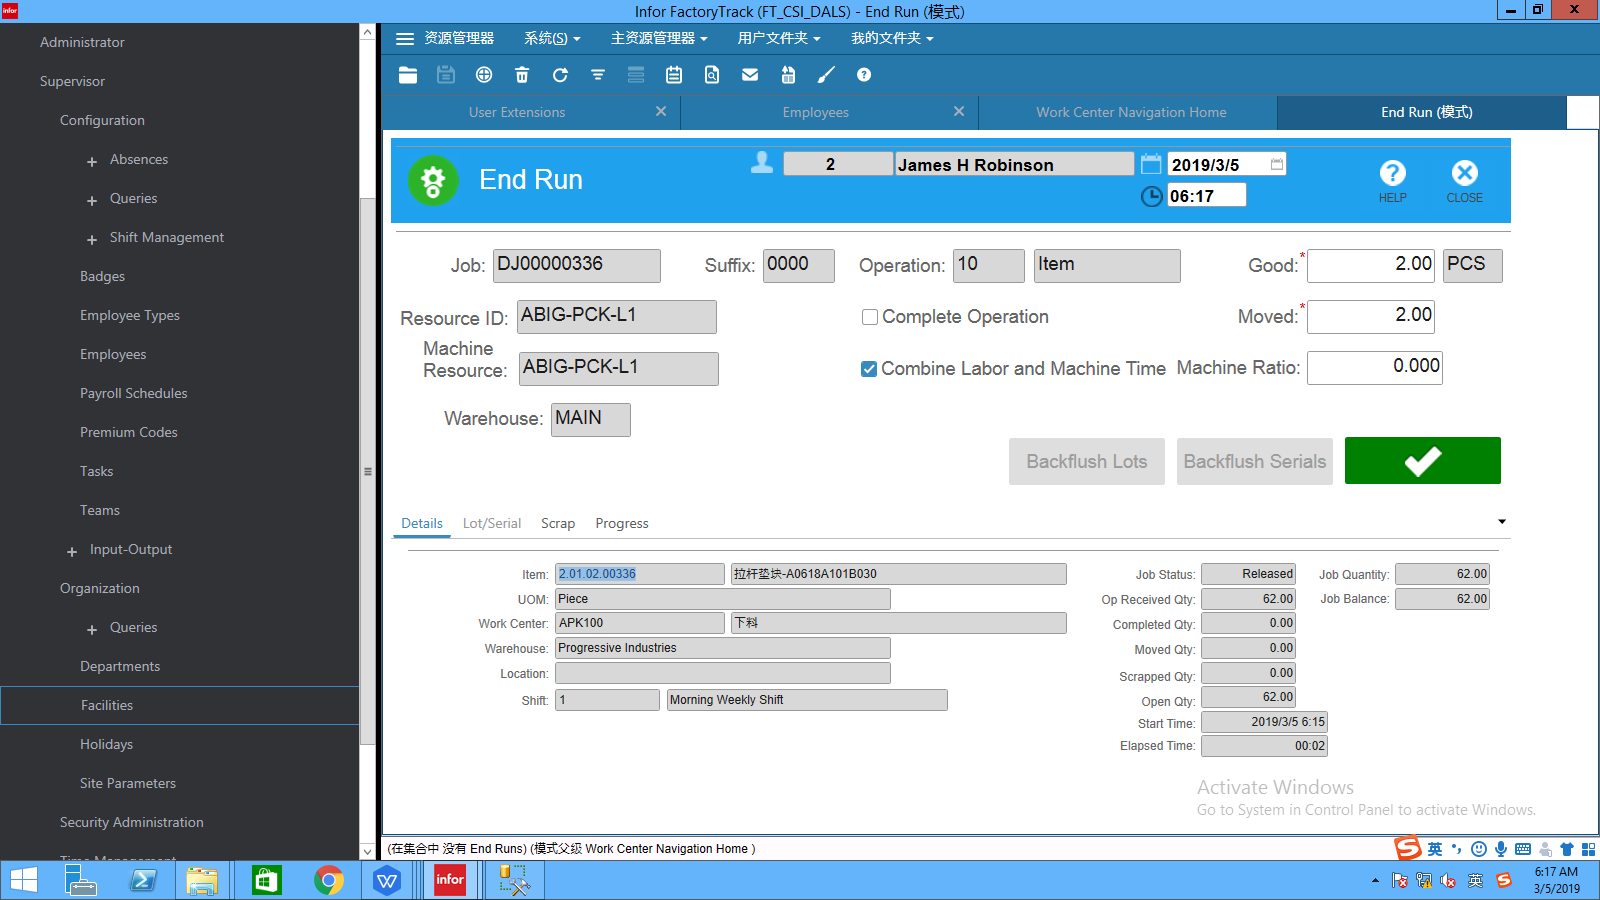Toggle the Complete Operation checkbox

(x=870, y=317)
